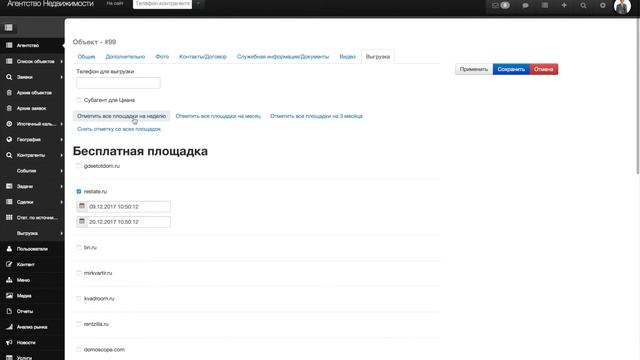The height and width of the screenshot is (360, 640).
Task: Click the Агентство sidebar icon
Action: point(9,45)
